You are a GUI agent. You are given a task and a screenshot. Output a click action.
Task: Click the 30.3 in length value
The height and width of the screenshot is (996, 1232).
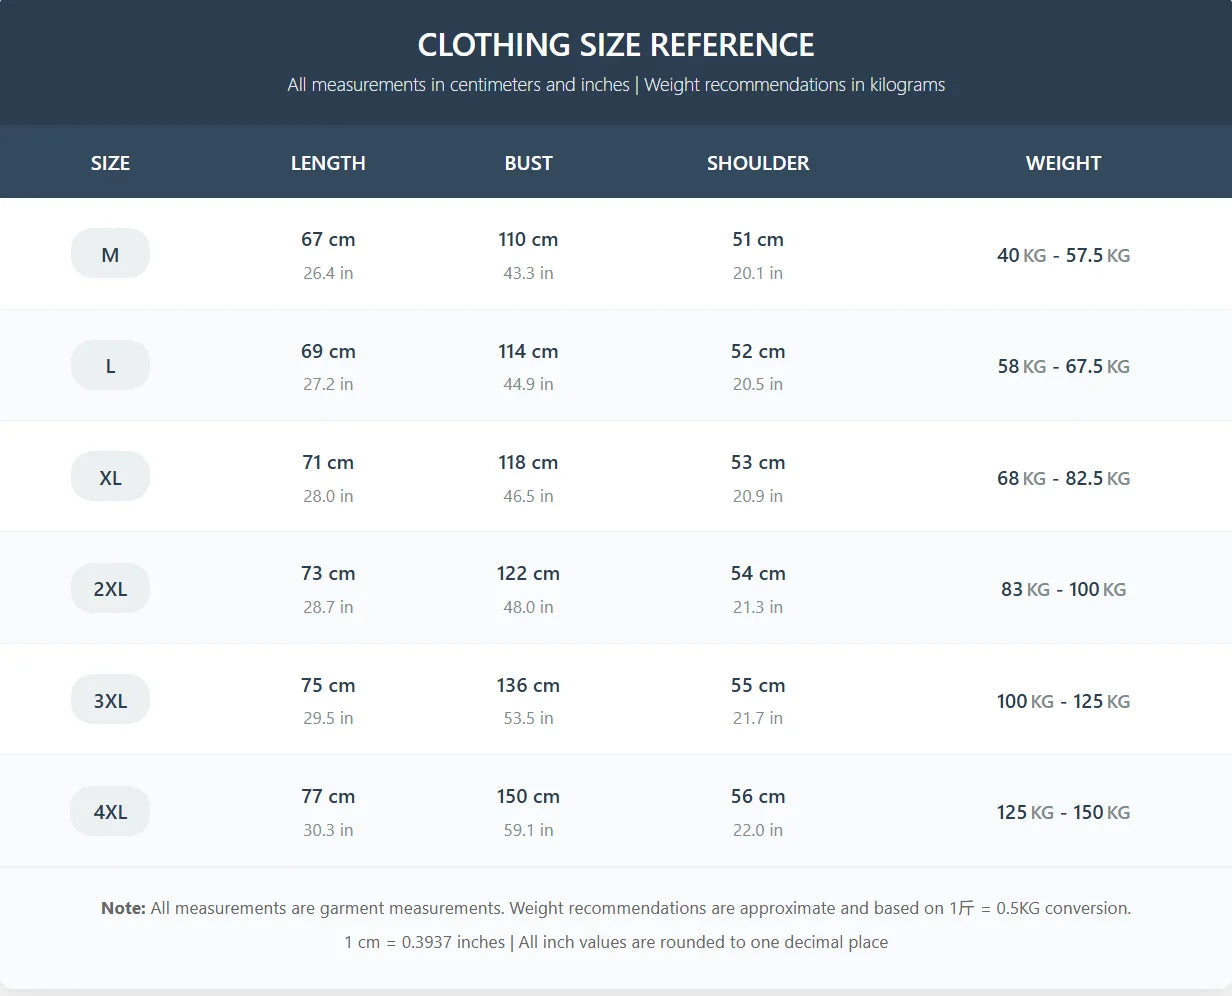pos(328,830)
